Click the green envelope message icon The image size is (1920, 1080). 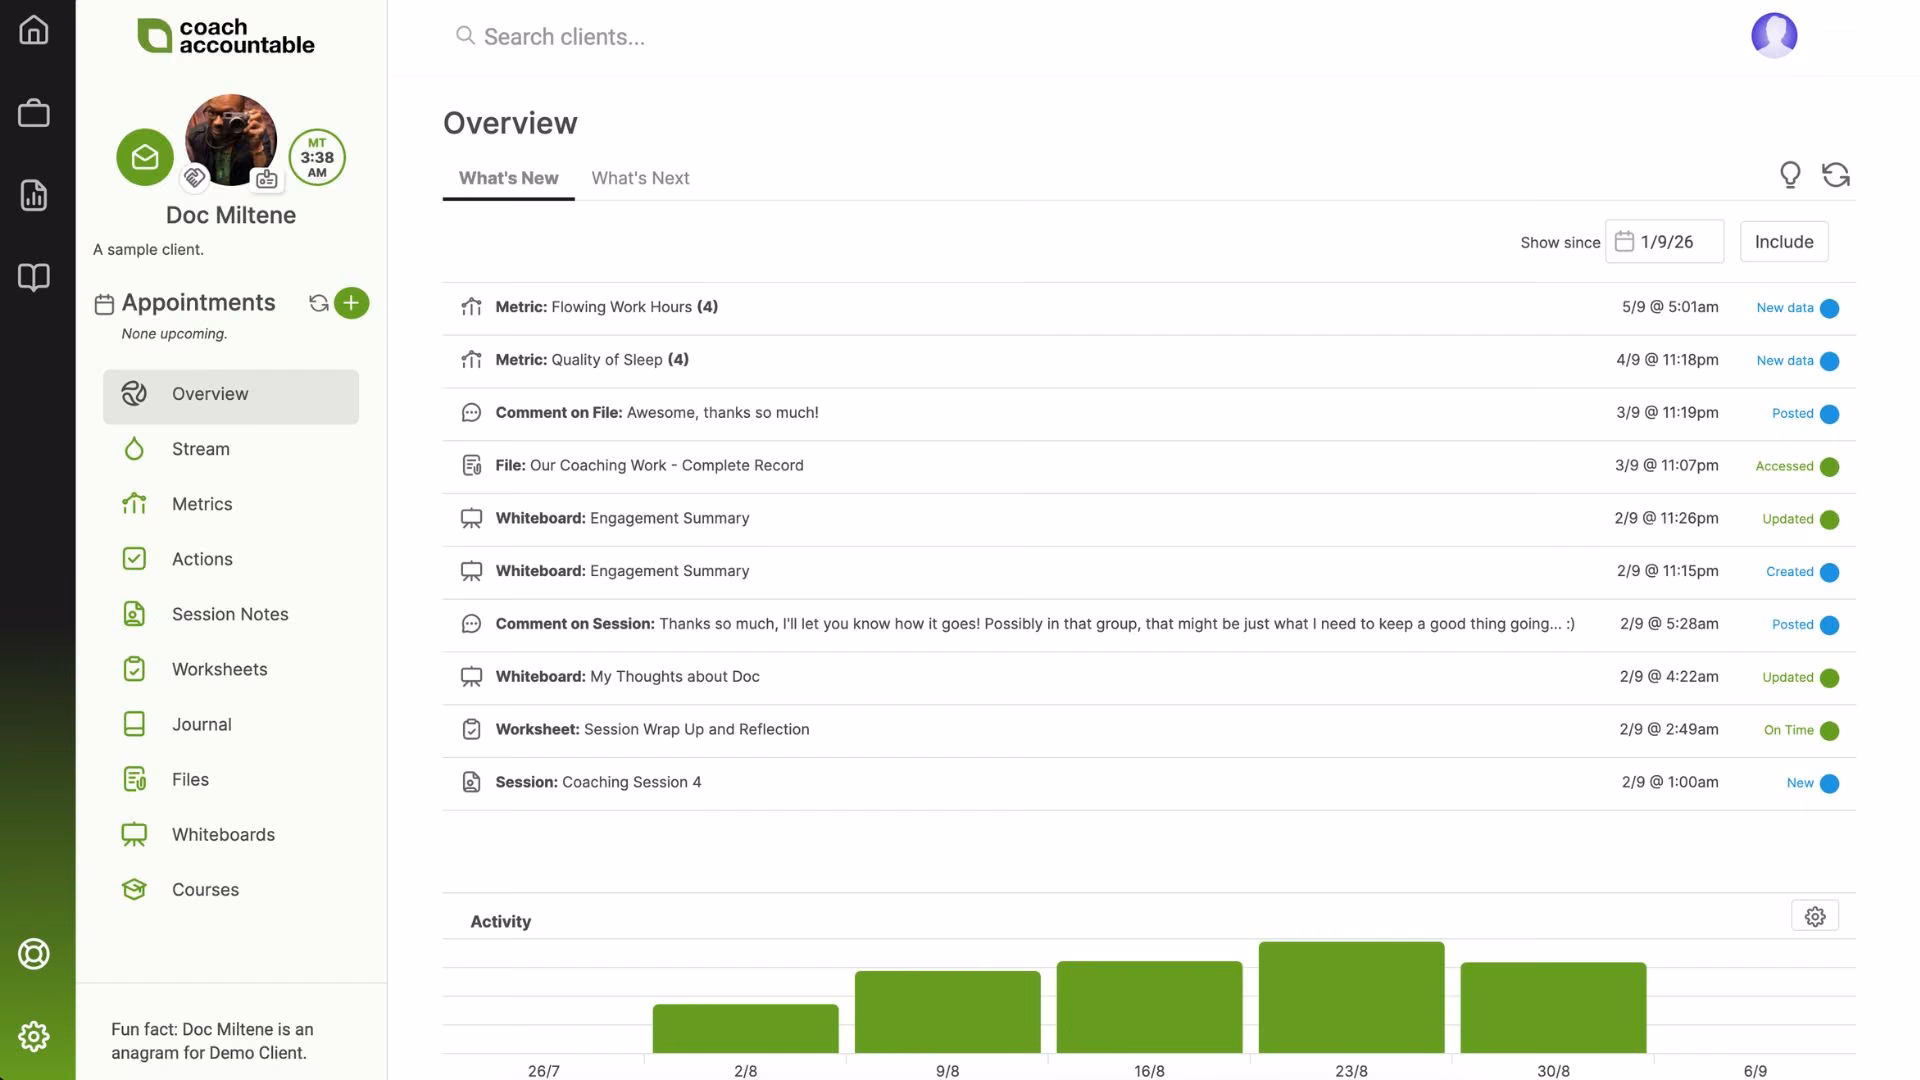[145, 157]
